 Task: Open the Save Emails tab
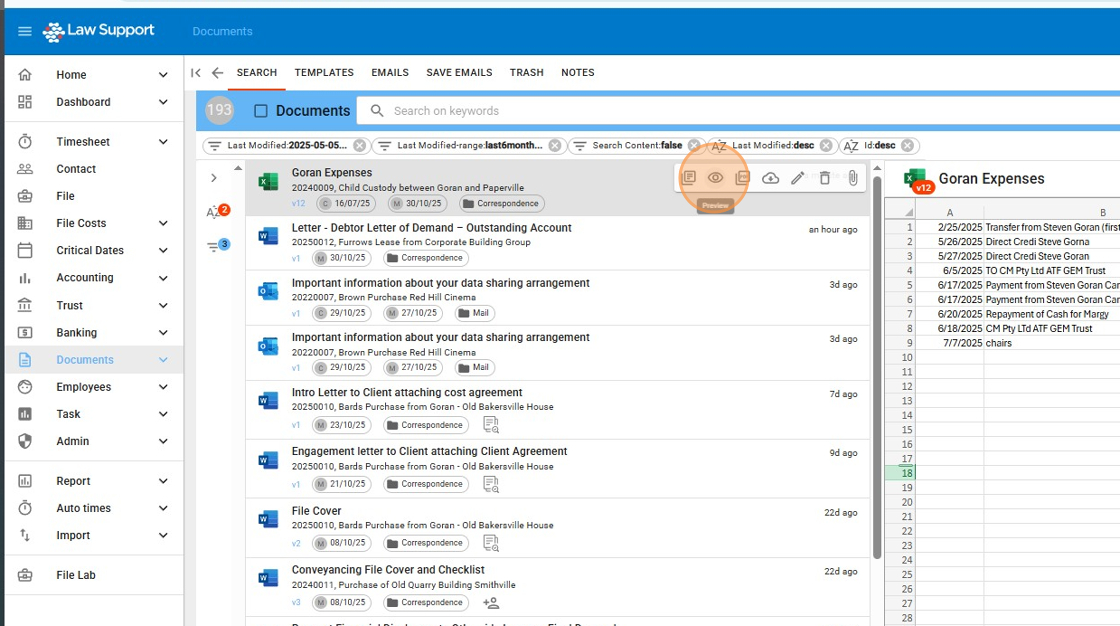tap(459, 73)
